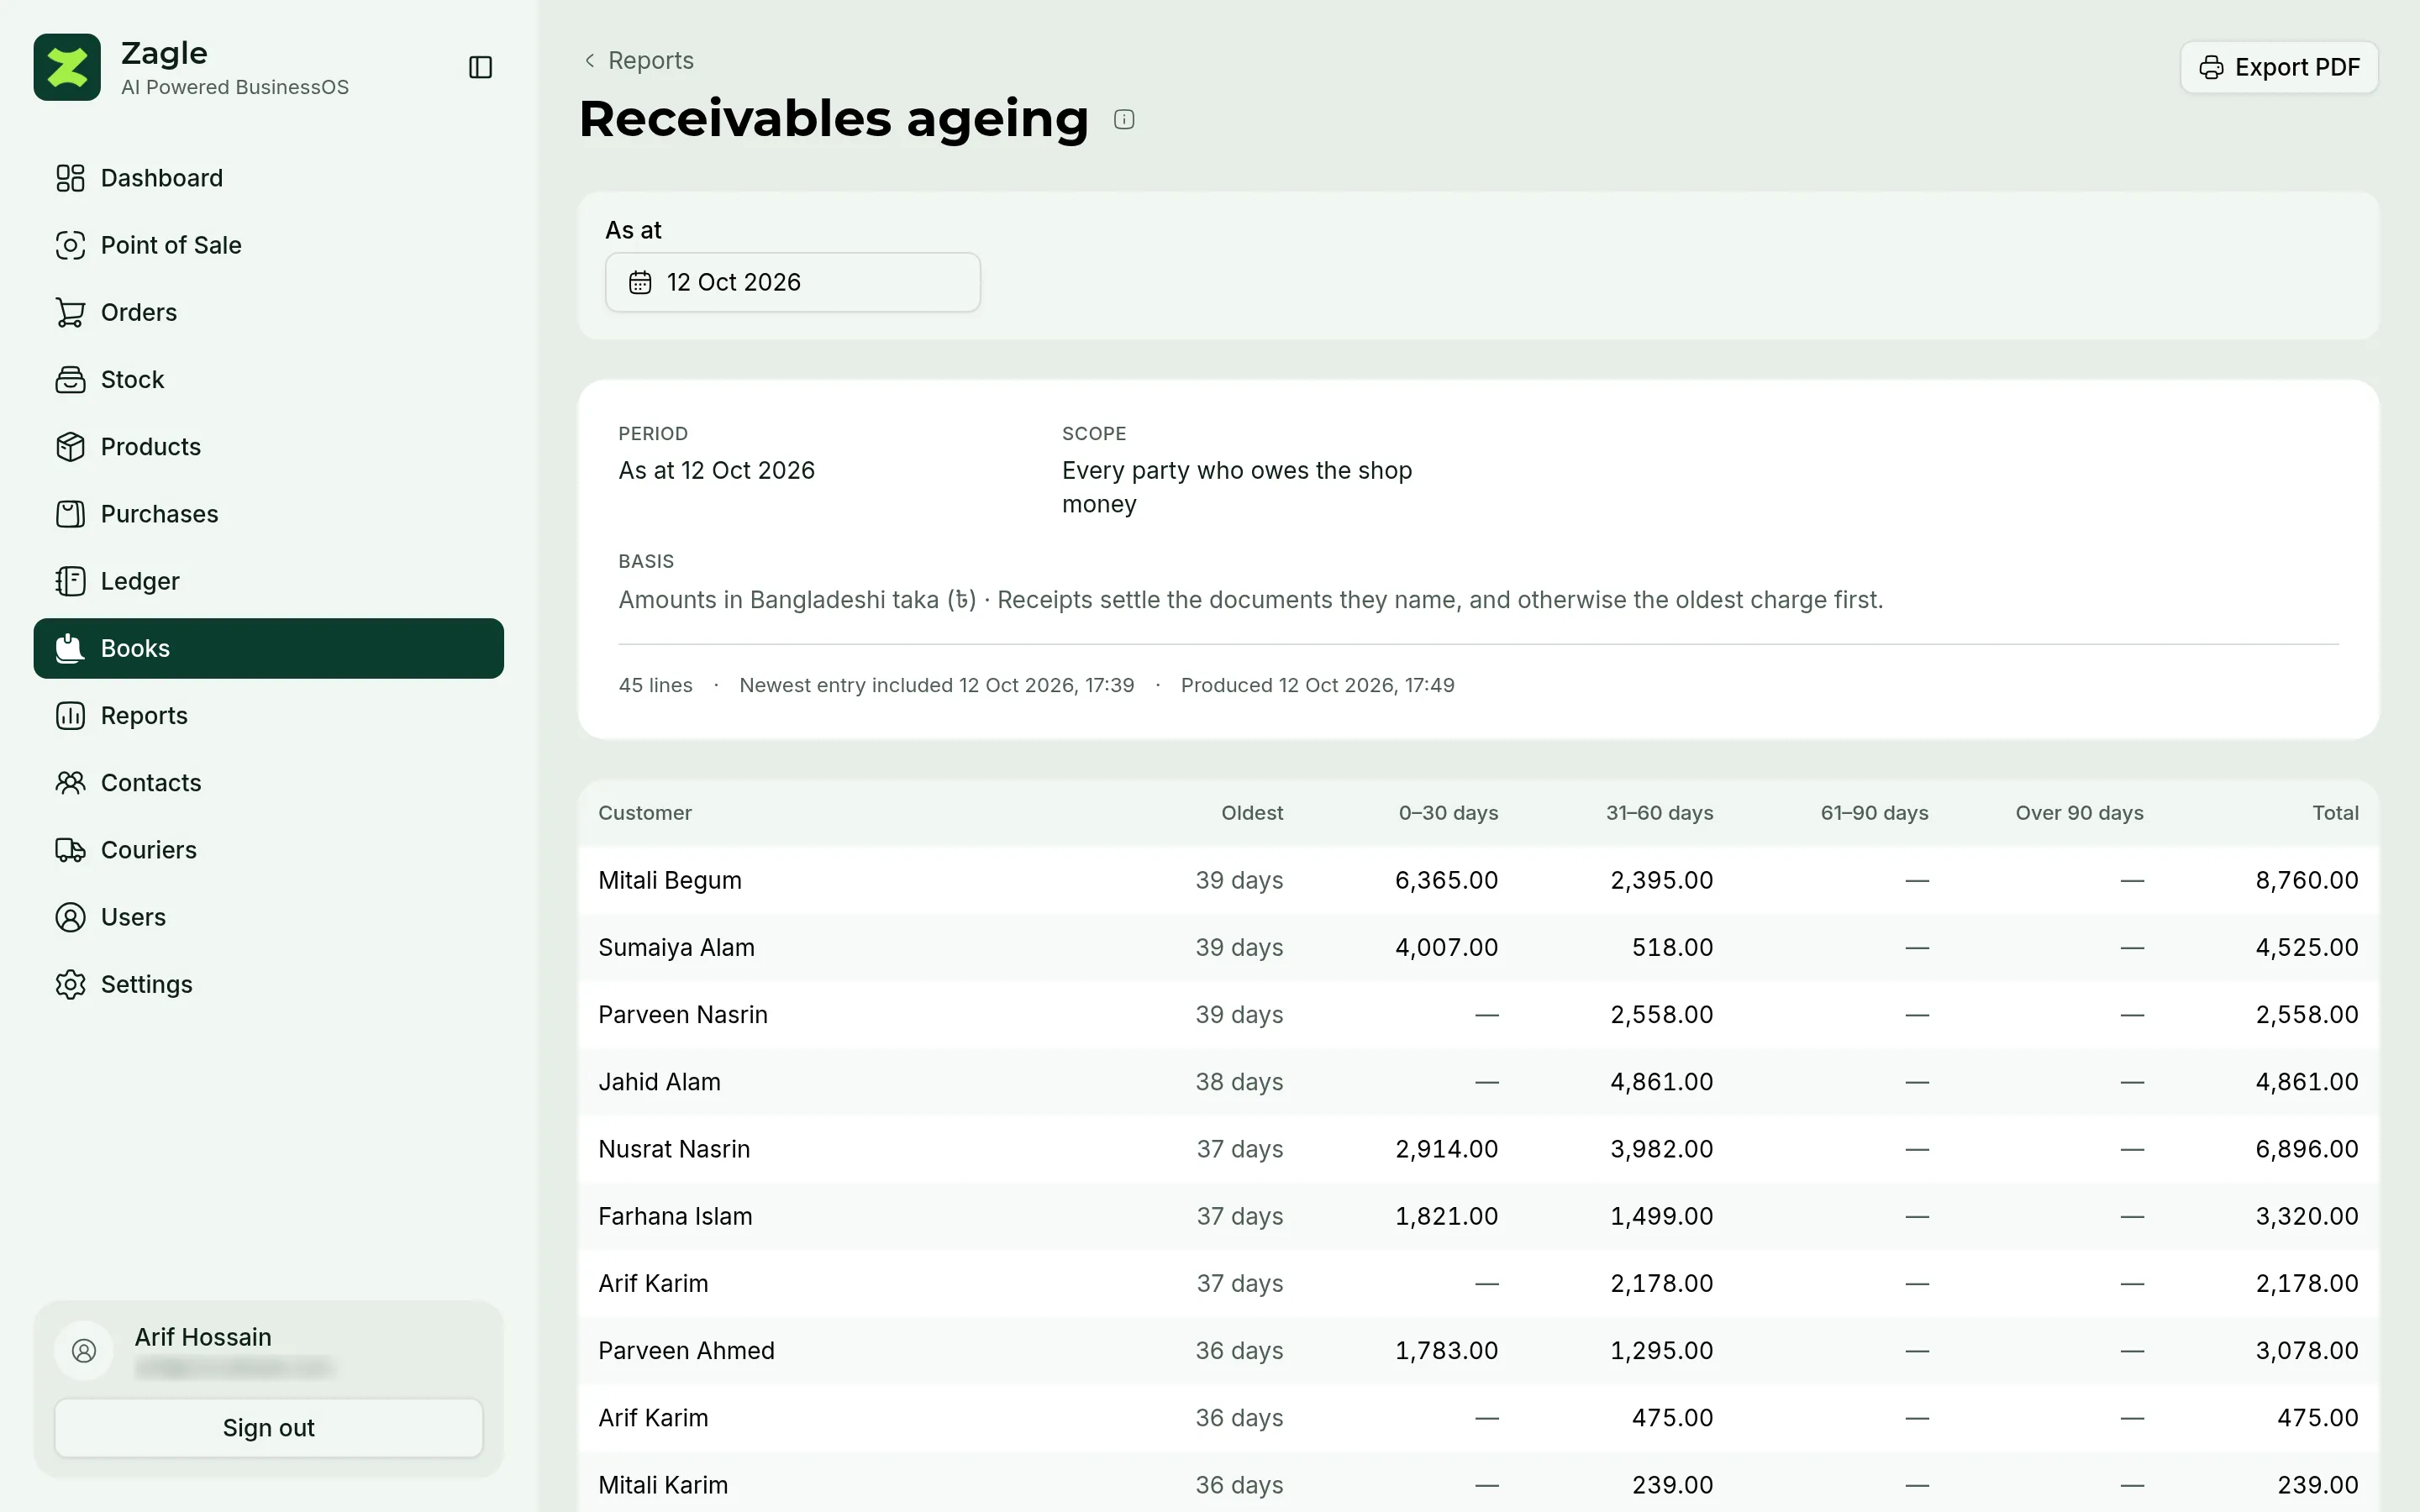This screenshot has width=2420, height=1512.
Task: Click the 8,760.00 total value
Action: 2306,880
